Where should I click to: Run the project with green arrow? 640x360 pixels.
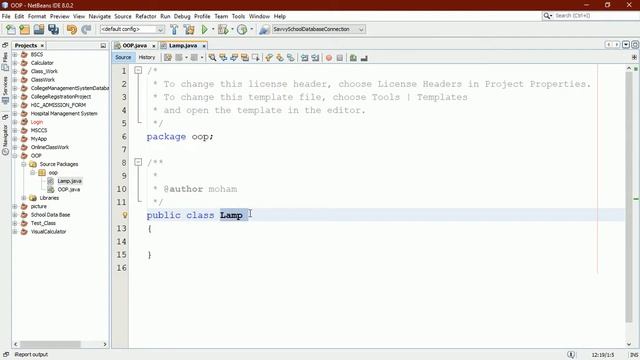pos(204,29)
